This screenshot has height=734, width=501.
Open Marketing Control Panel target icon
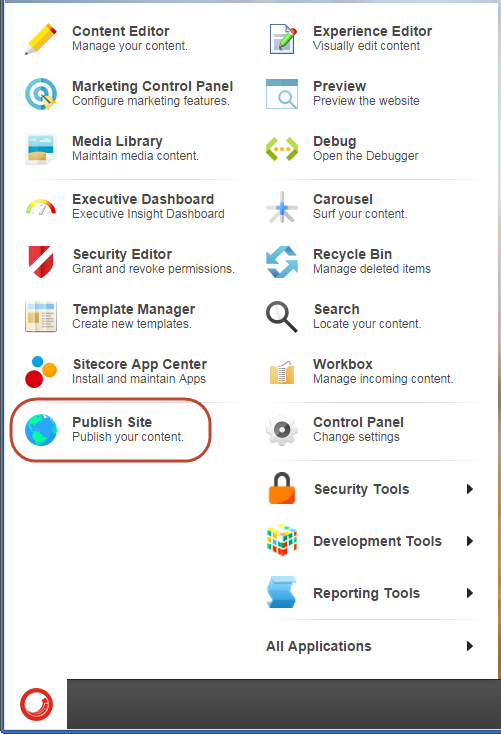point(41,94)
